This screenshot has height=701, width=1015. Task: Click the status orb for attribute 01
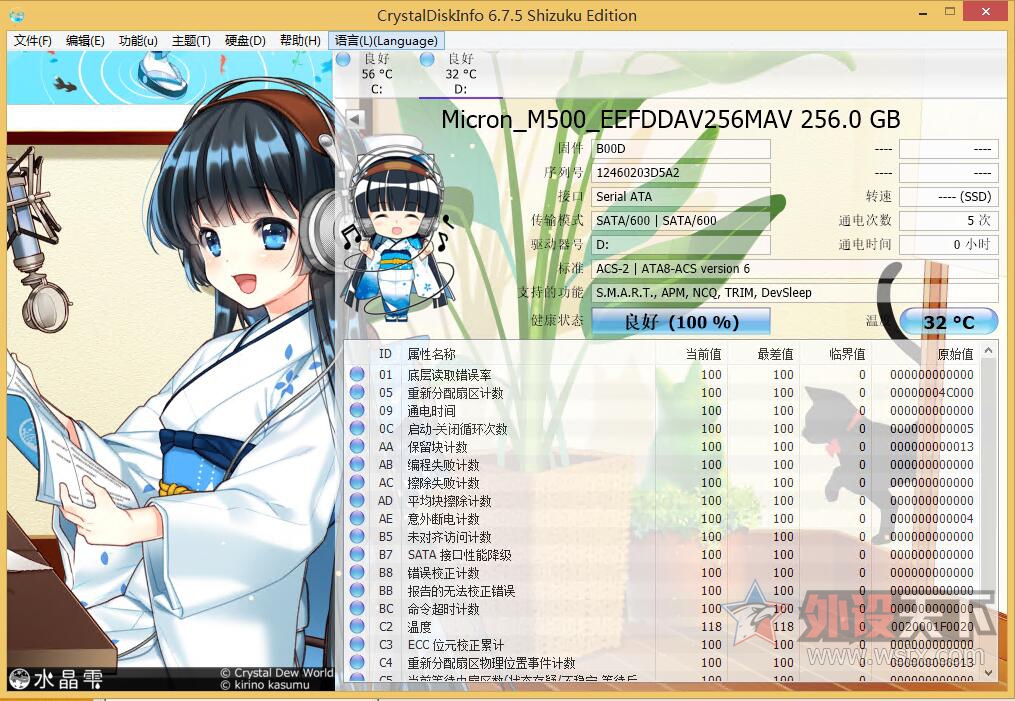coord(357,374)
